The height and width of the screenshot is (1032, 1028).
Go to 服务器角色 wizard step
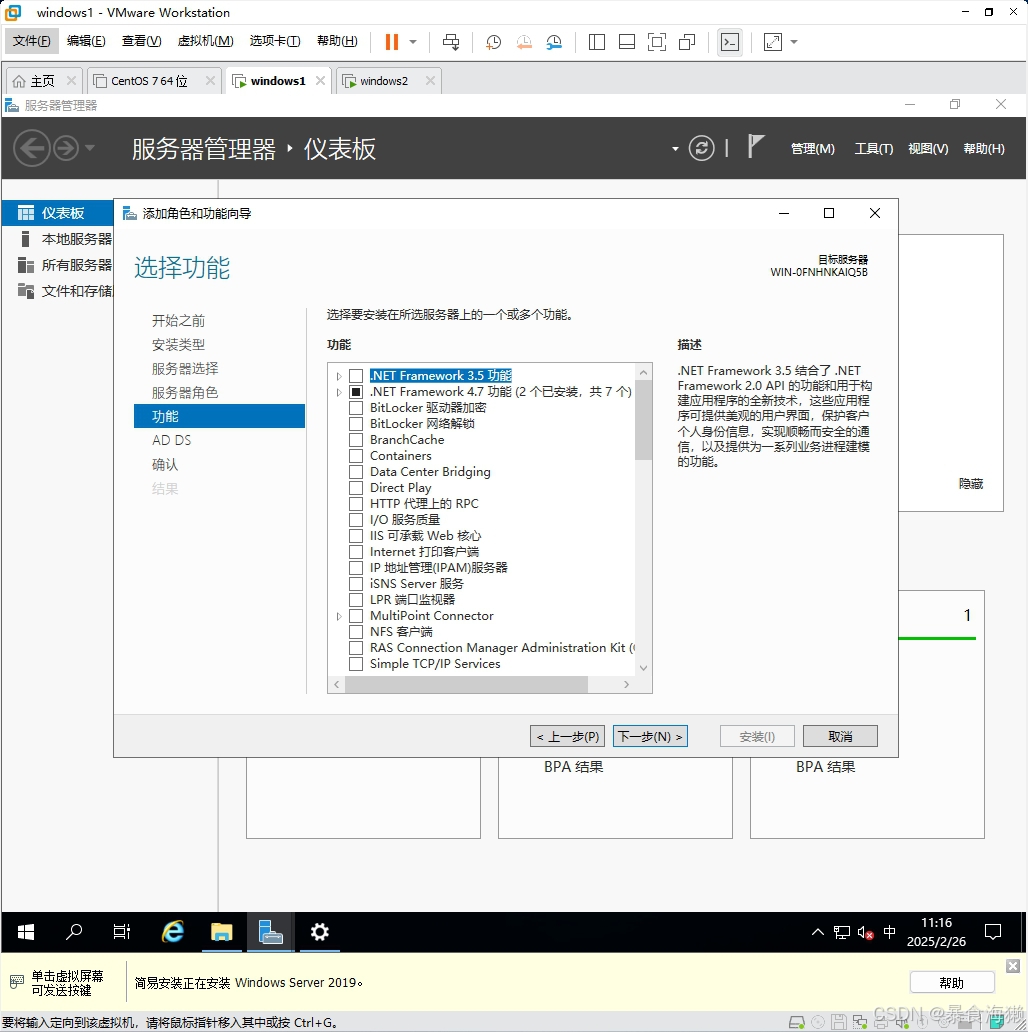[x=185, y=392]
